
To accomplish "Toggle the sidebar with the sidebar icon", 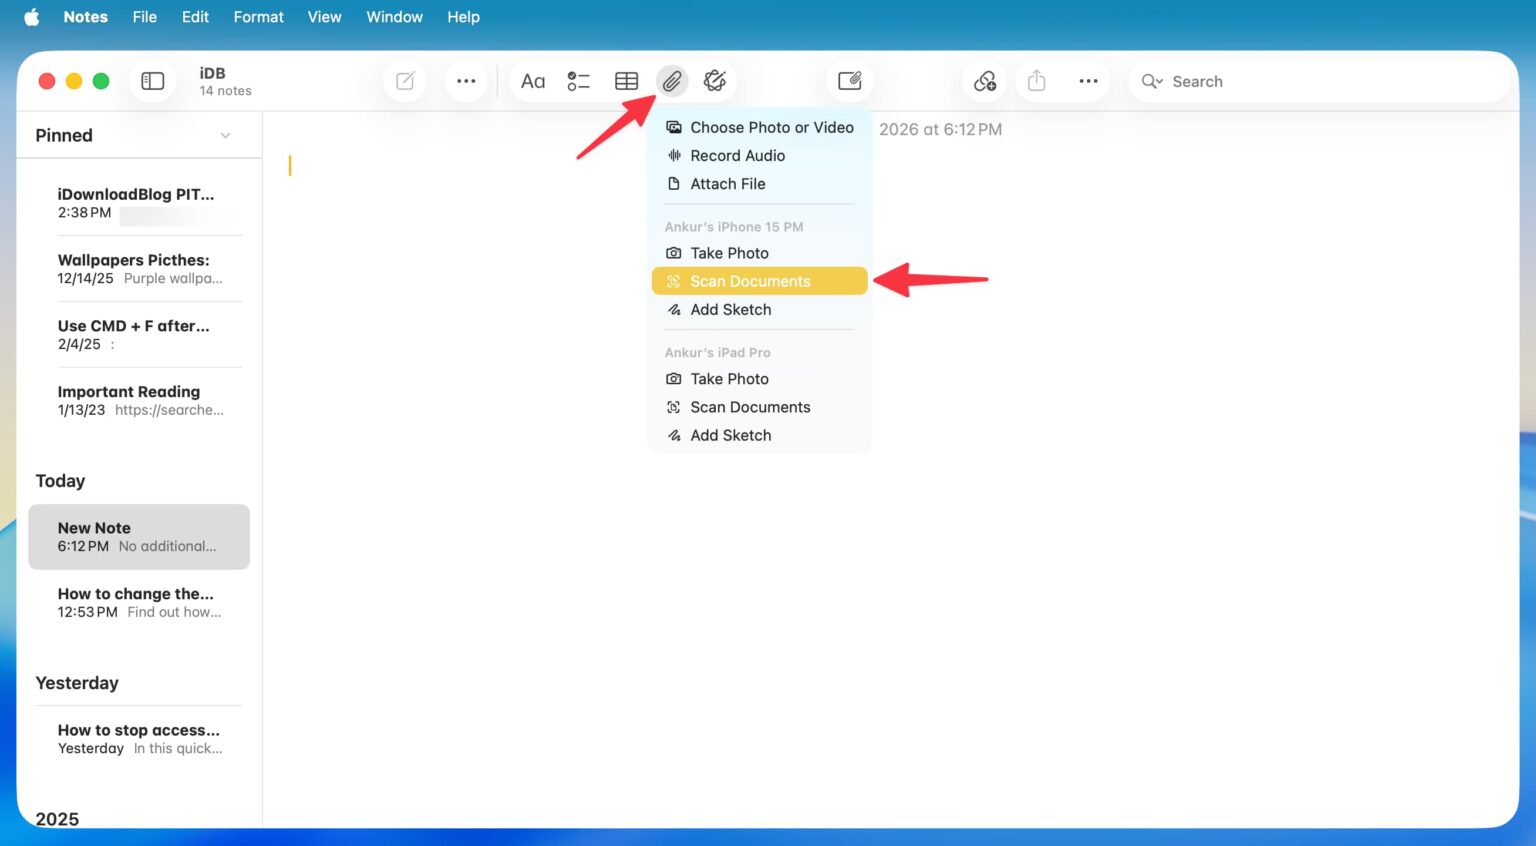I will pos(153,81).
